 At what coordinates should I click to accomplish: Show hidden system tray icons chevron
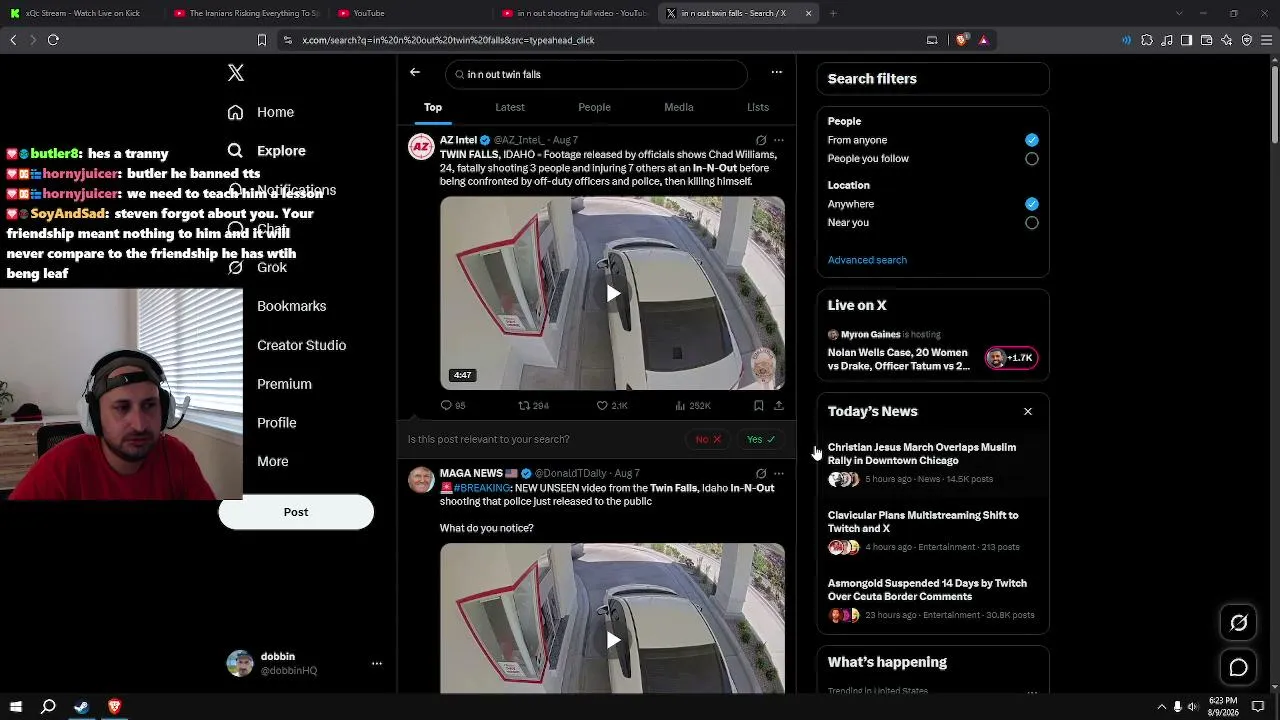click(x=1161, y=707)
